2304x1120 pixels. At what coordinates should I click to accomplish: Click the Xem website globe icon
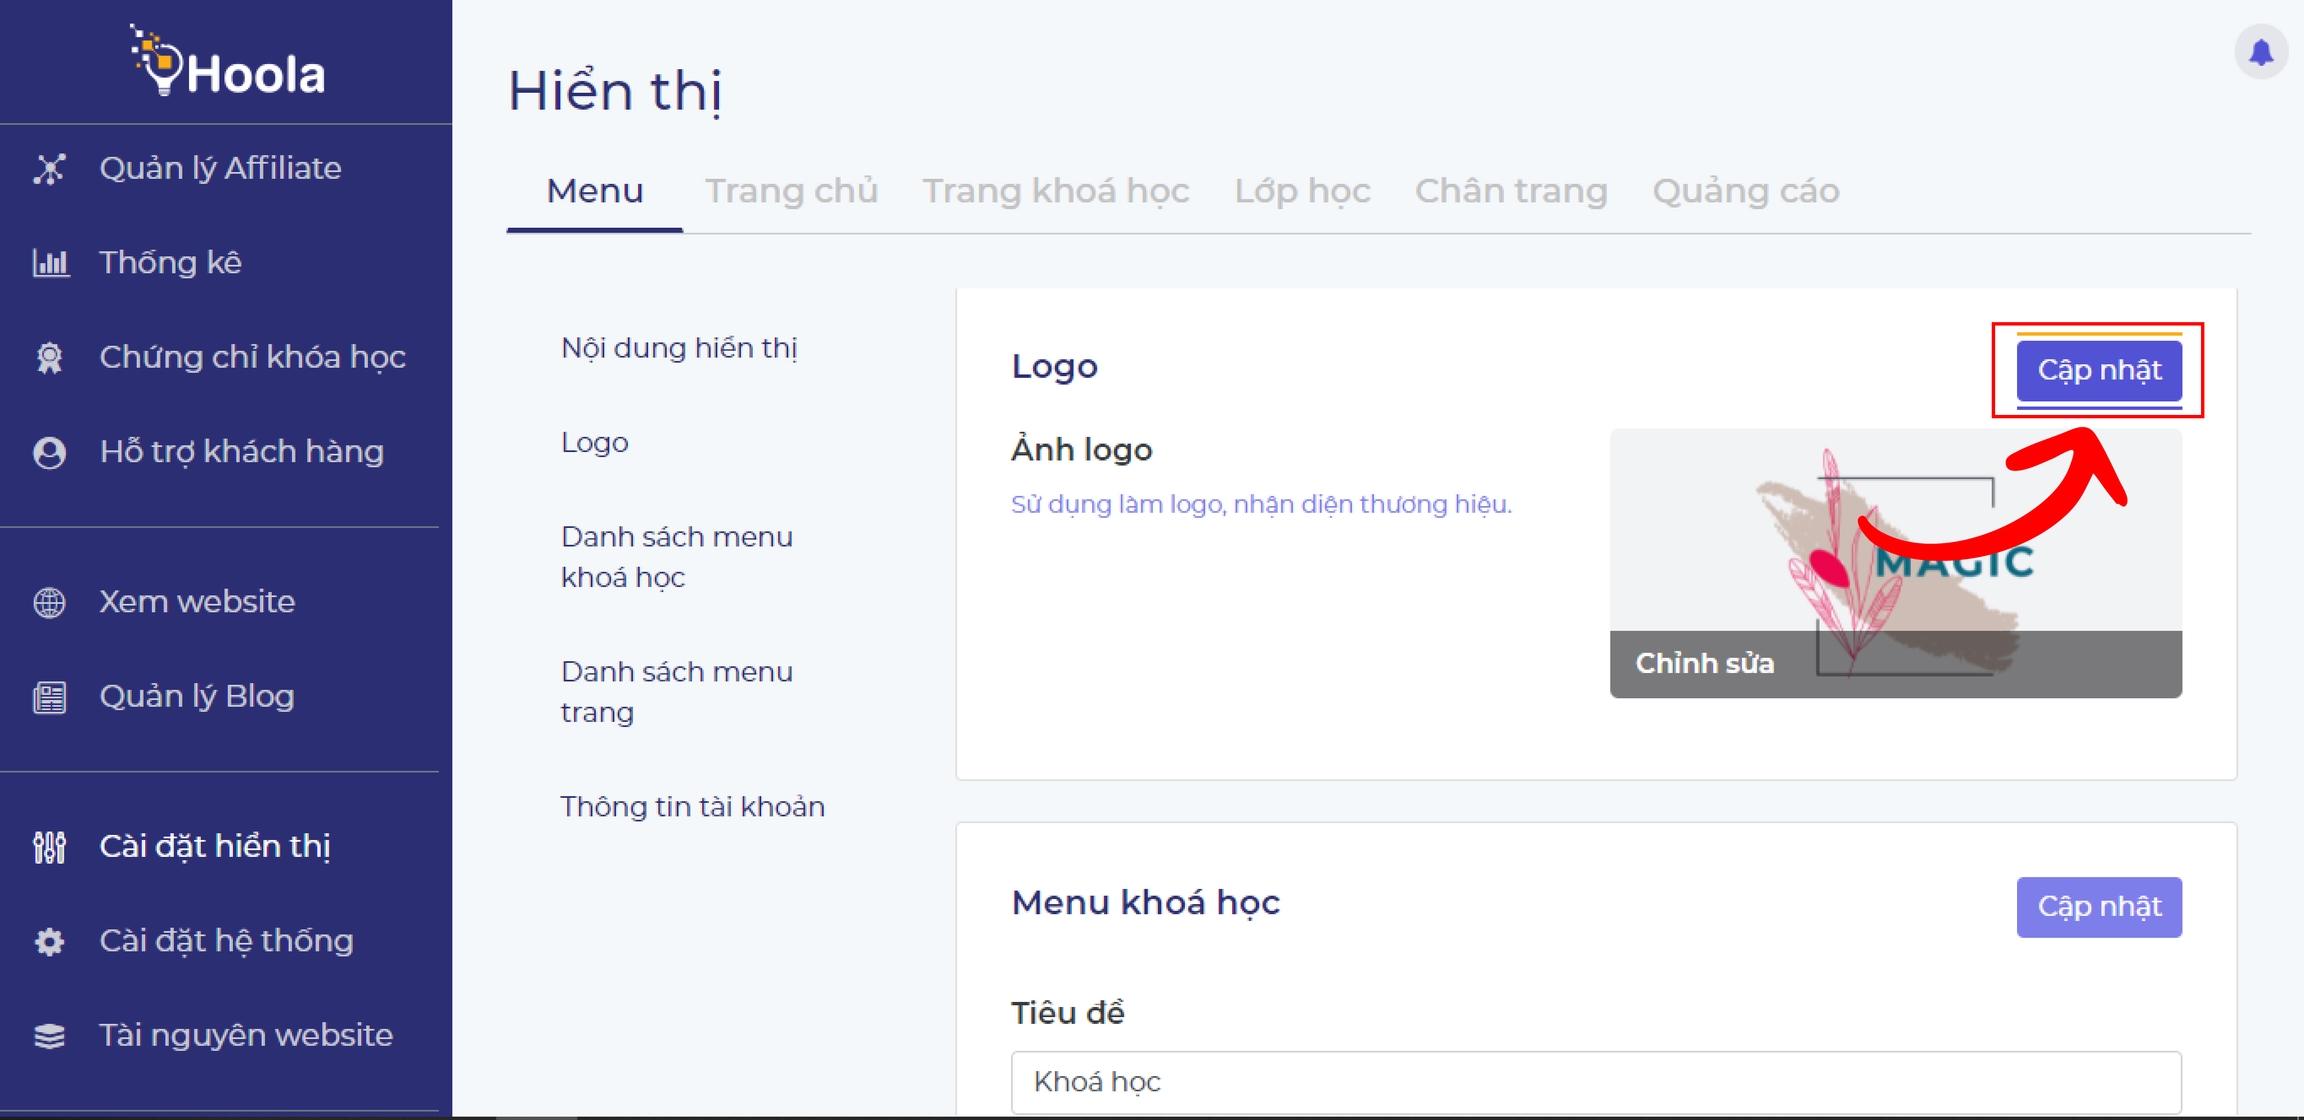coord(50,602)
